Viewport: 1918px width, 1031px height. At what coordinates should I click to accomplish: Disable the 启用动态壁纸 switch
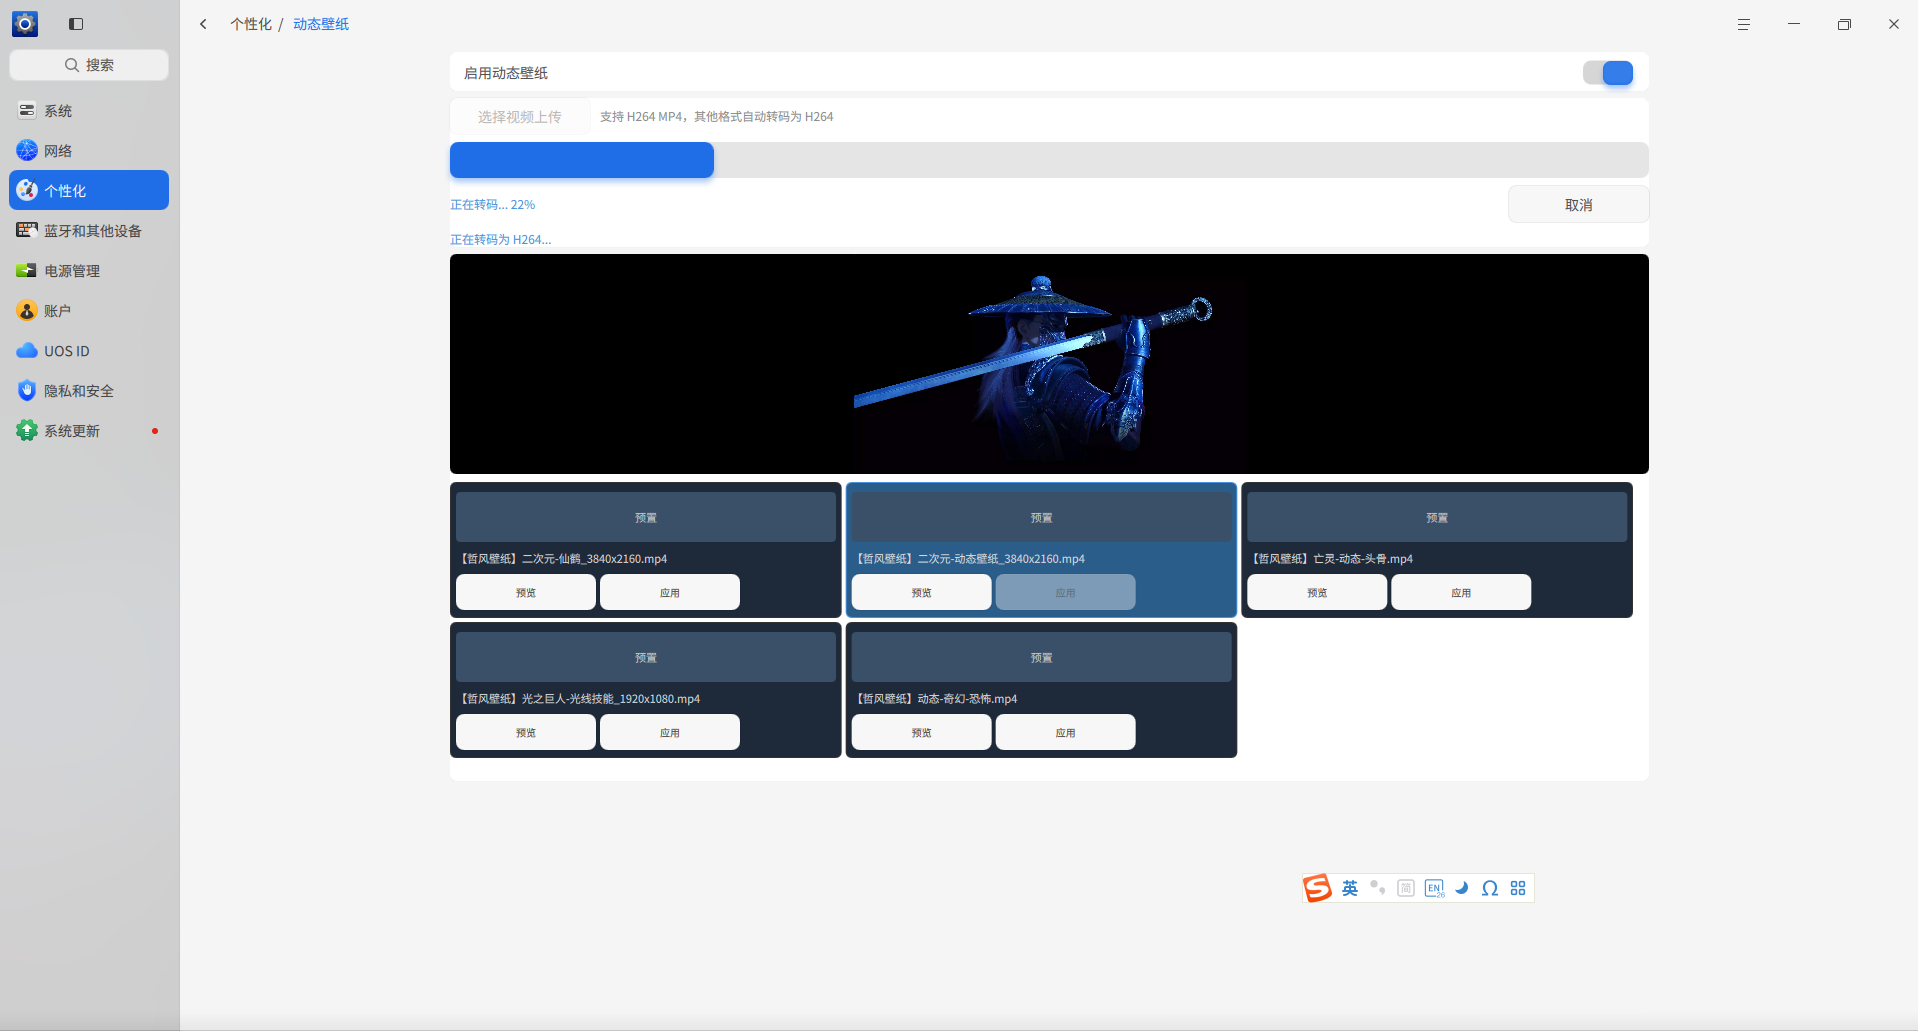[x=1608, y=73]
